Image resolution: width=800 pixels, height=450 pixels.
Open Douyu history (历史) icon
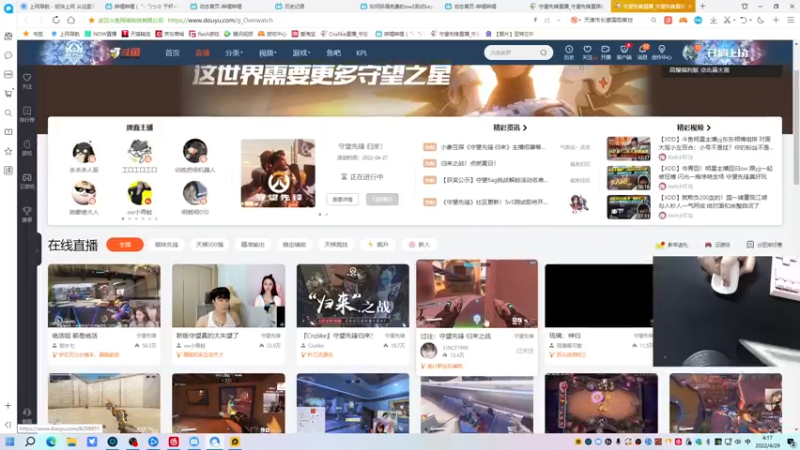pyautogui.click(x=569, y=52)
